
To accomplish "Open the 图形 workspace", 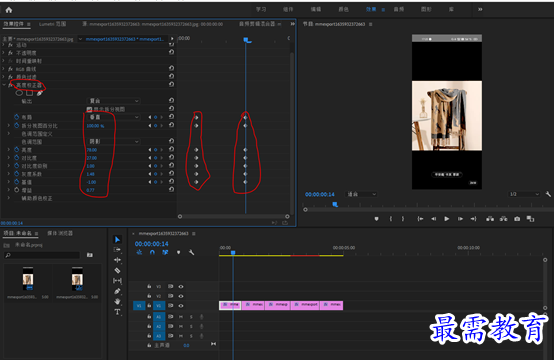I will (x=426, y=10).
